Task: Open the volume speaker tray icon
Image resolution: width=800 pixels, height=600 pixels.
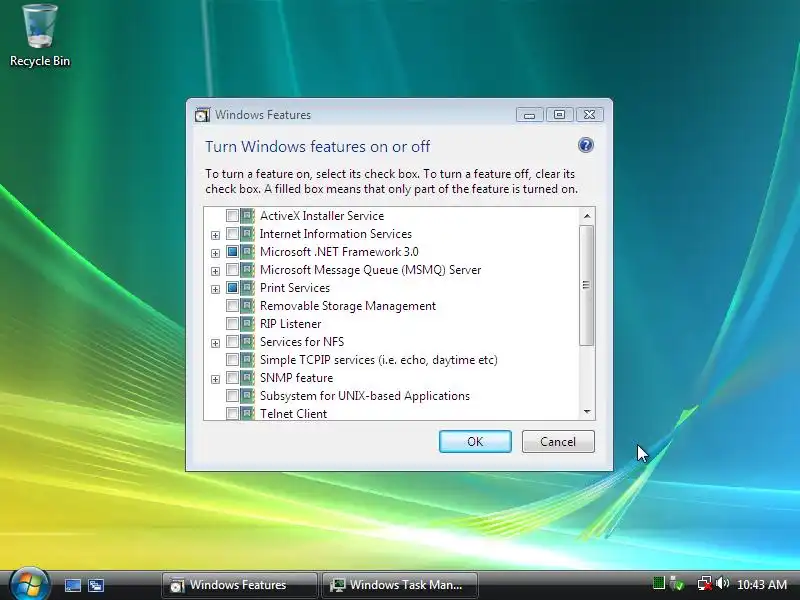Action: [722, 583]
